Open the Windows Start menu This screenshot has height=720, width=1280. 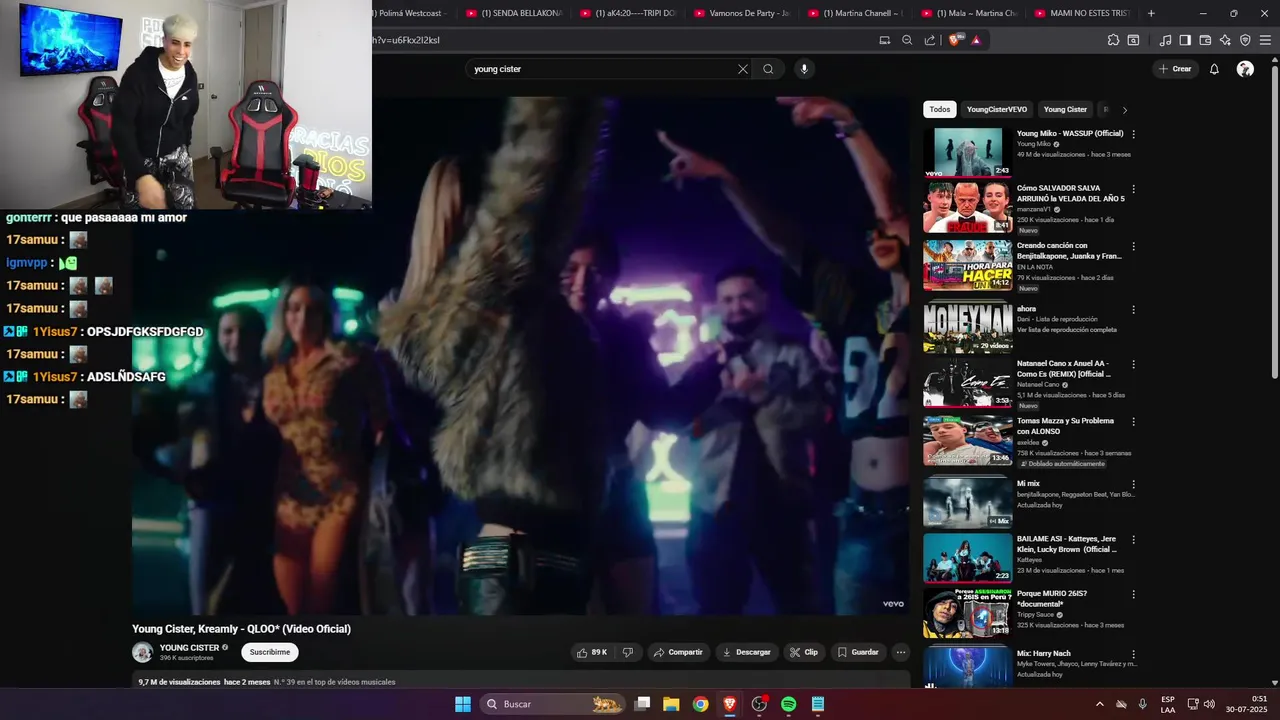pyautogui.click(x=463, y=704)
